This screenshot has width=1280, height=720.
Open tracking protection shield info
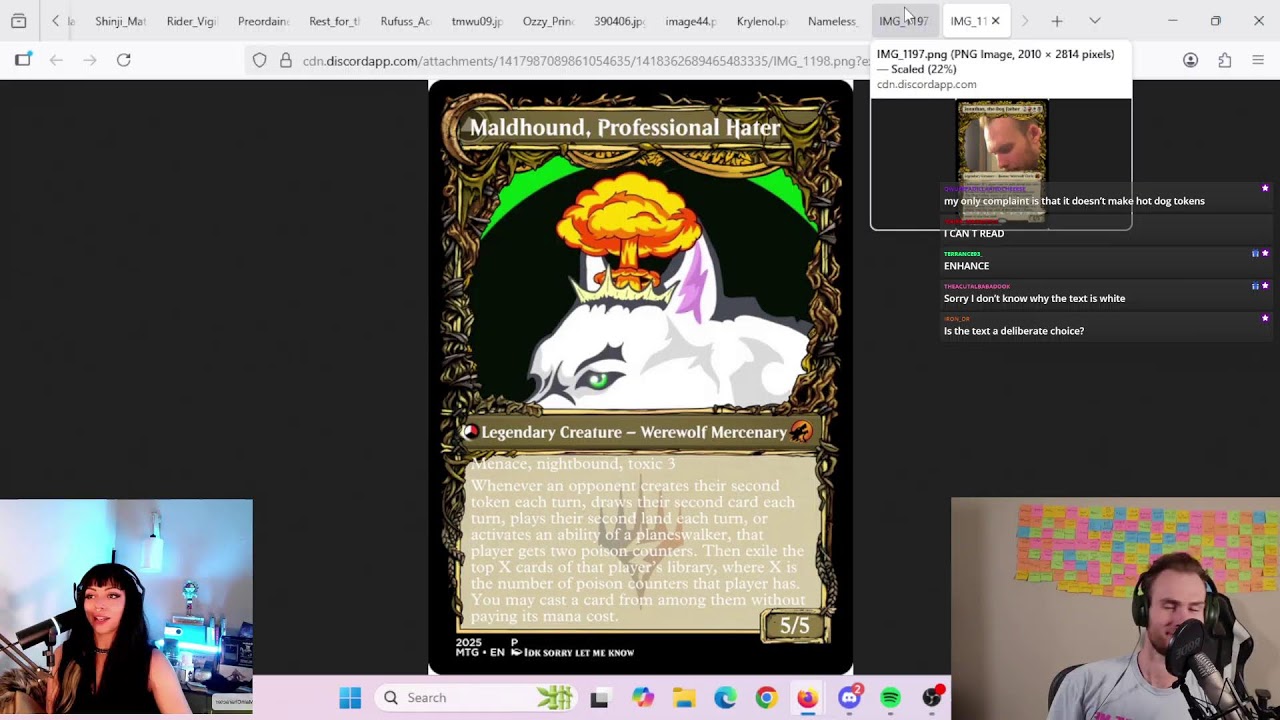pos(259,61)
